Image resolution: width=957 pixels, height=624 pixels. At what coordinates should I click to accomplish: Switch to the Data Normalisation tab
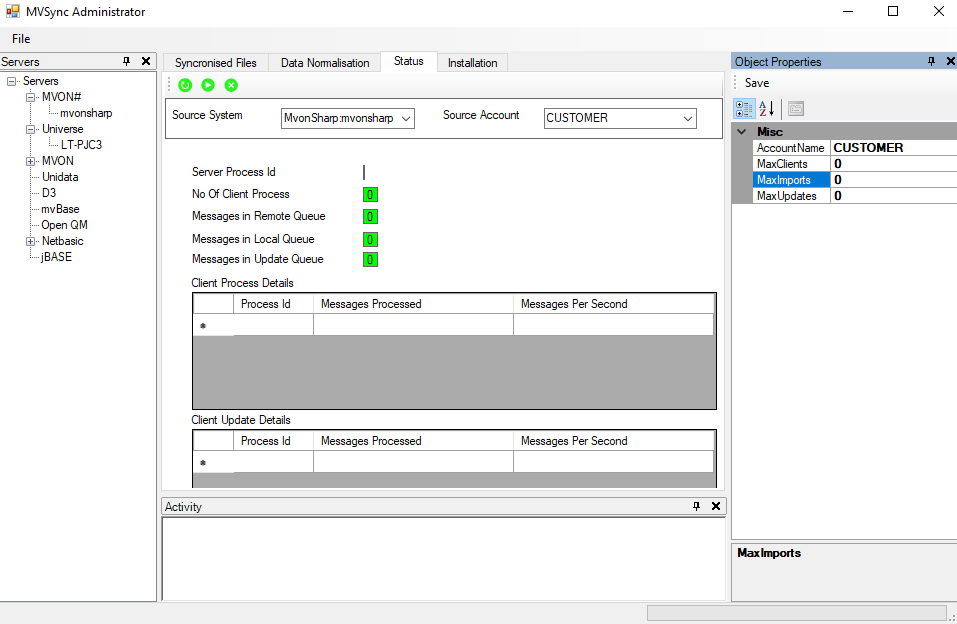(x=325, y=63)
